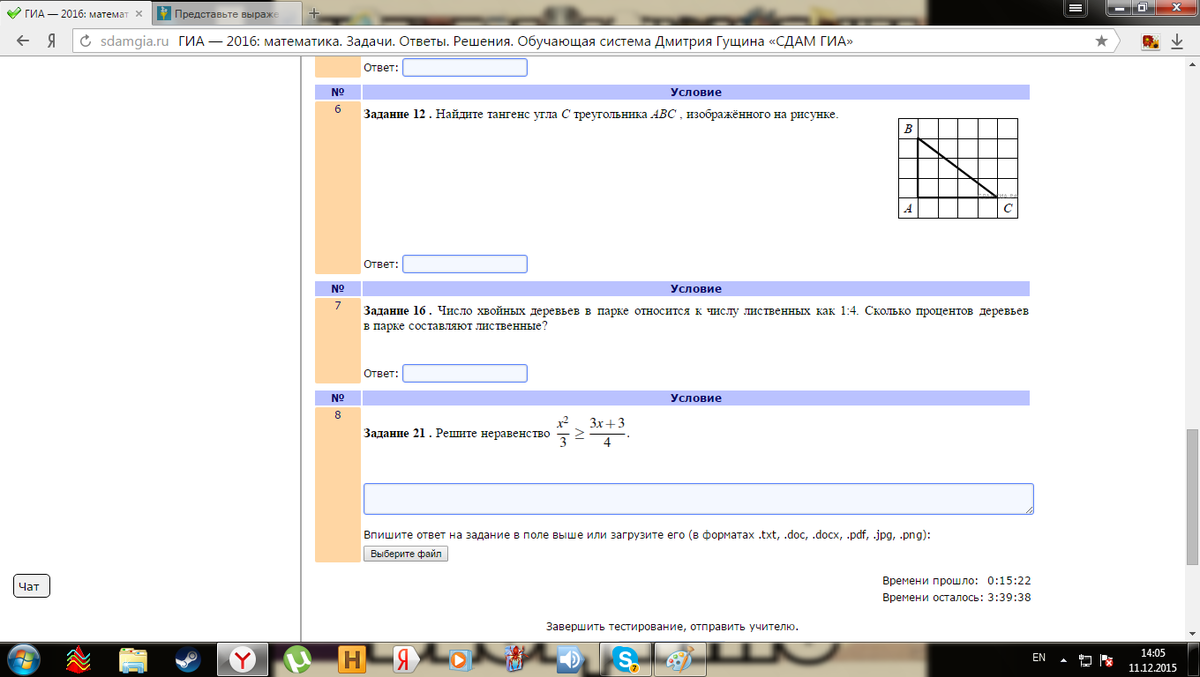Open the Чат button
This screenshot has height=677, width=1200.
click(31, 586)
